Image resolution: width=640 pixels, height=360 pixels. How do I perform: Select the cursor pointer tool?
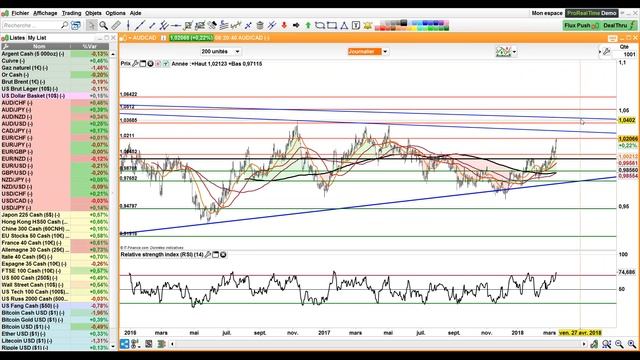pyautogui.click(x=91, y=25)
